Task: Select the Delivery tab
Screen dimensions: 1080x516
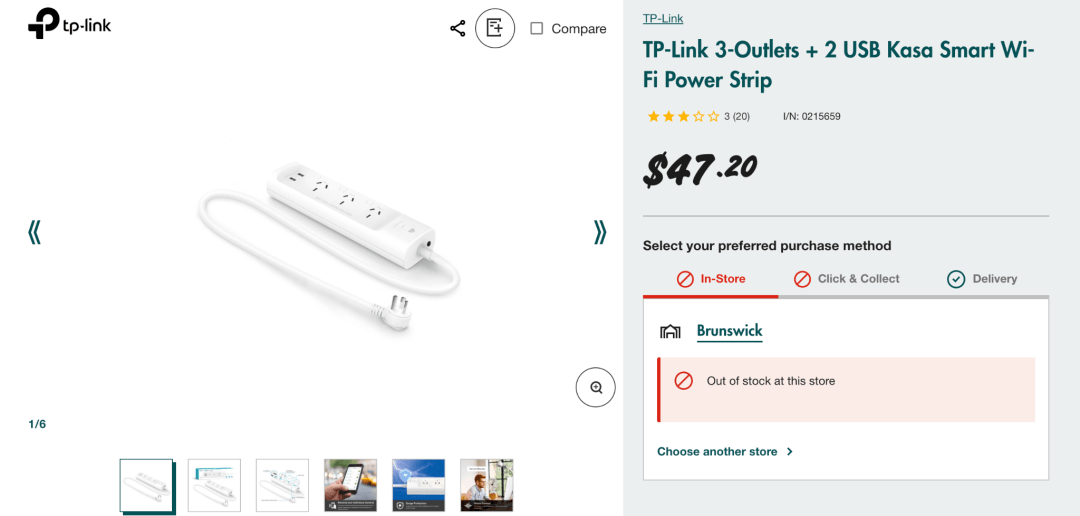Action: pos(982,279)
